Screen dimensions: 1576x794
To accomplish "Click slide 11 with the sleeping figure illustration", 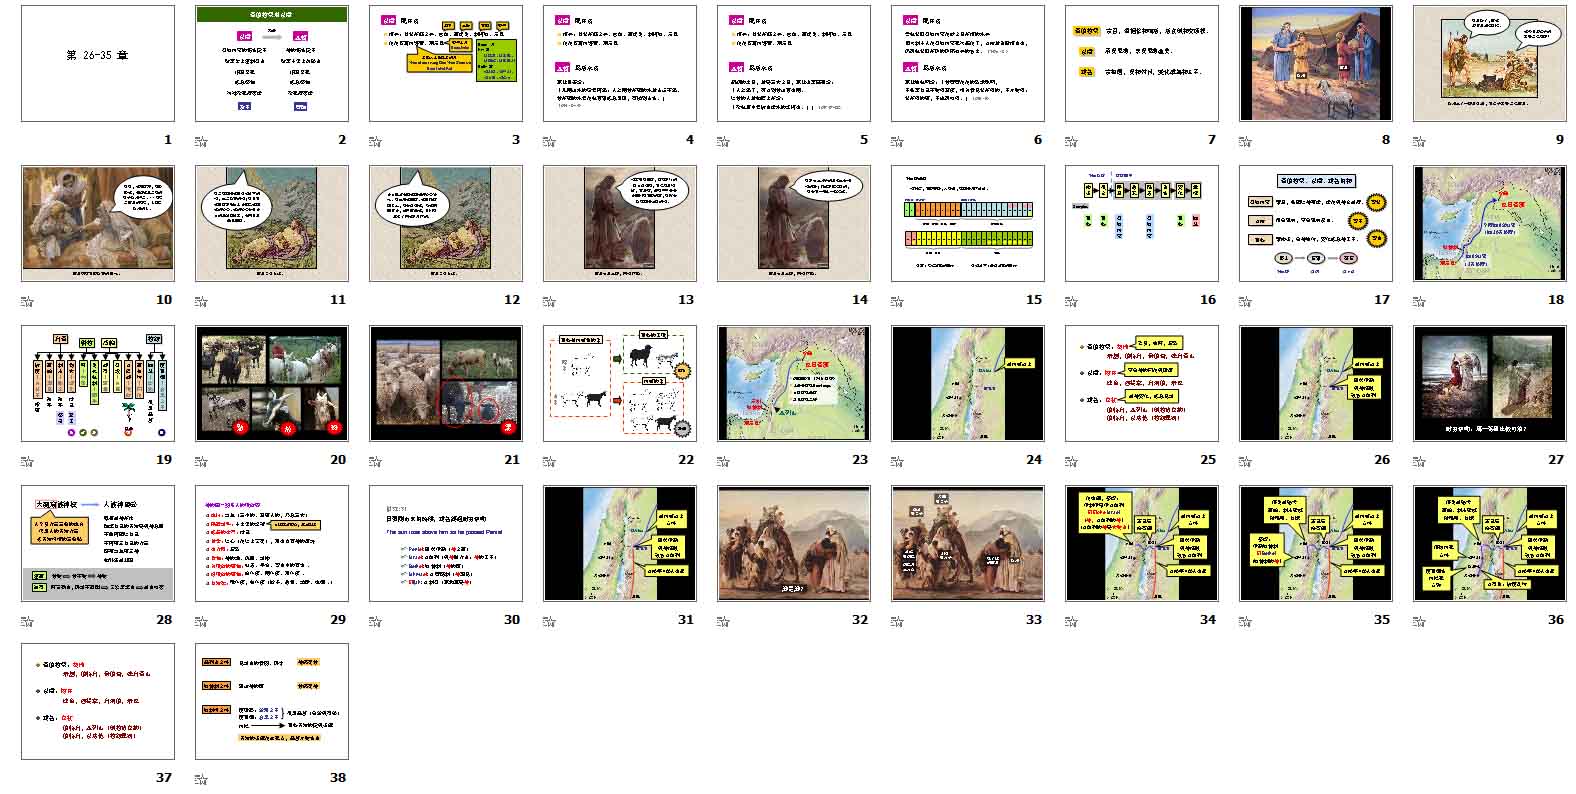I will point(271,223).
